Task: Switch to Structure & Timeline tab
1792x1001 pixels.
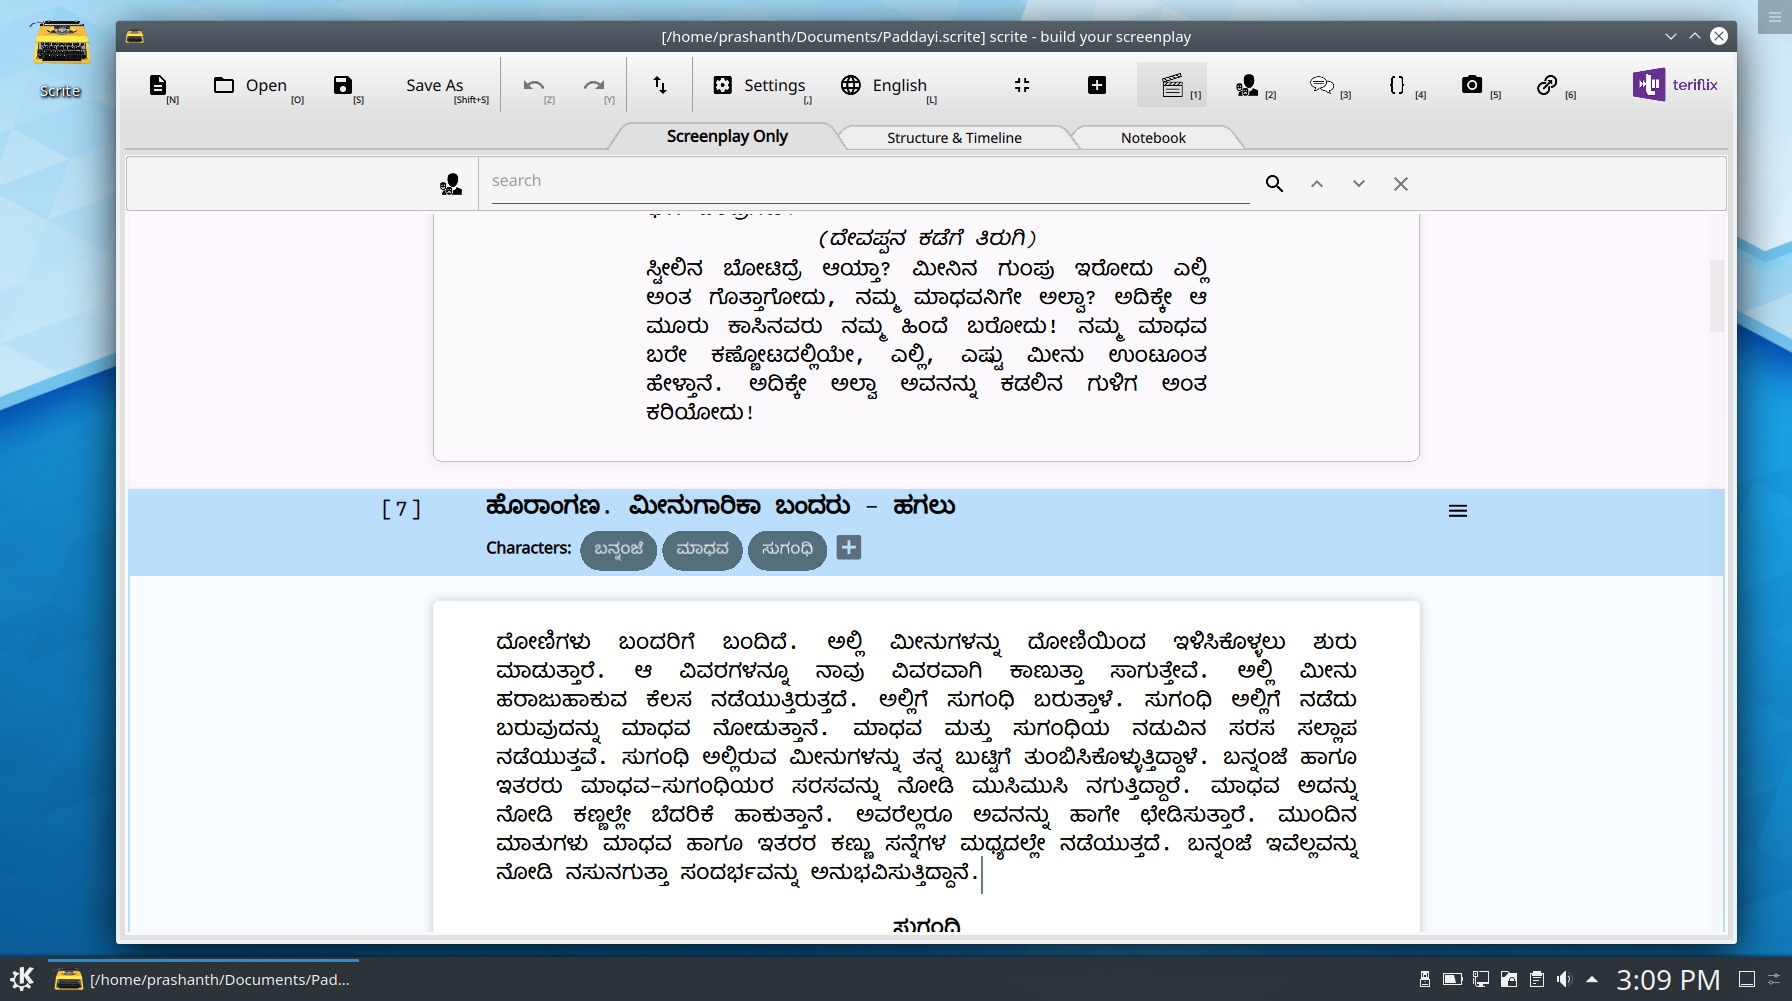Action: pos(952,137)
